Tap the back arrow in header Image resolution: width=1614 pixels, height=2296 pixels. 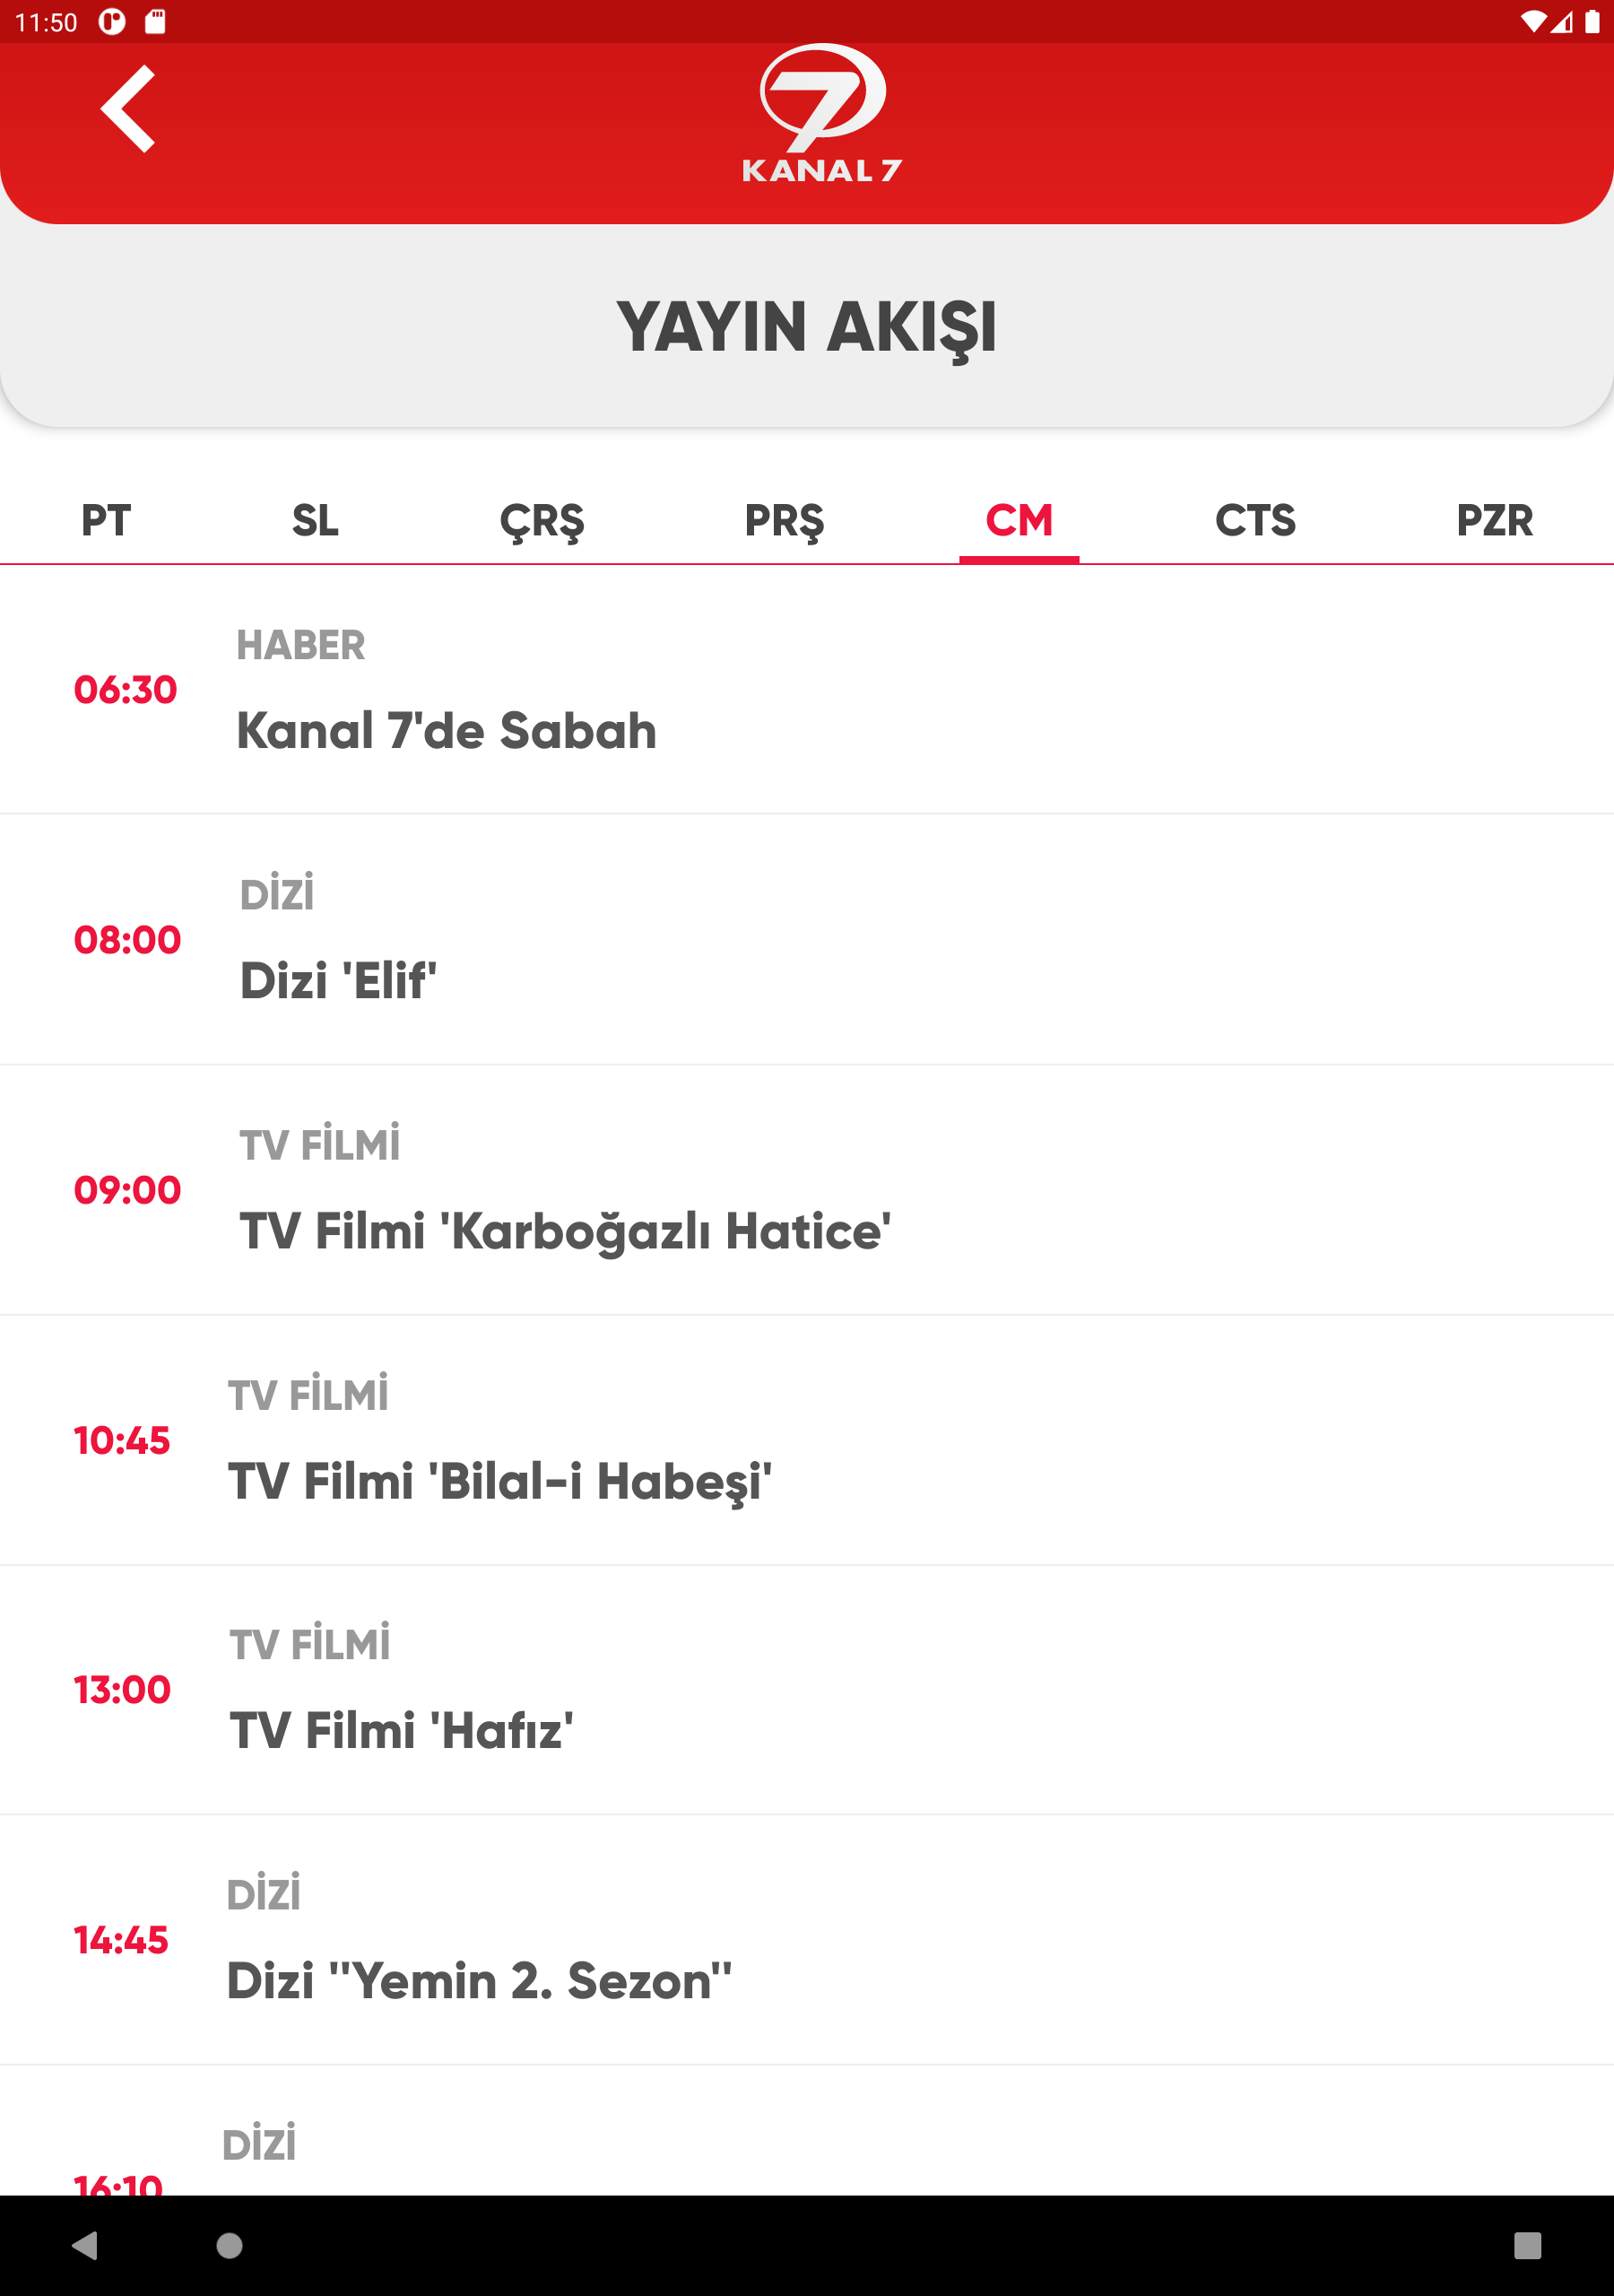click(128, 109)
